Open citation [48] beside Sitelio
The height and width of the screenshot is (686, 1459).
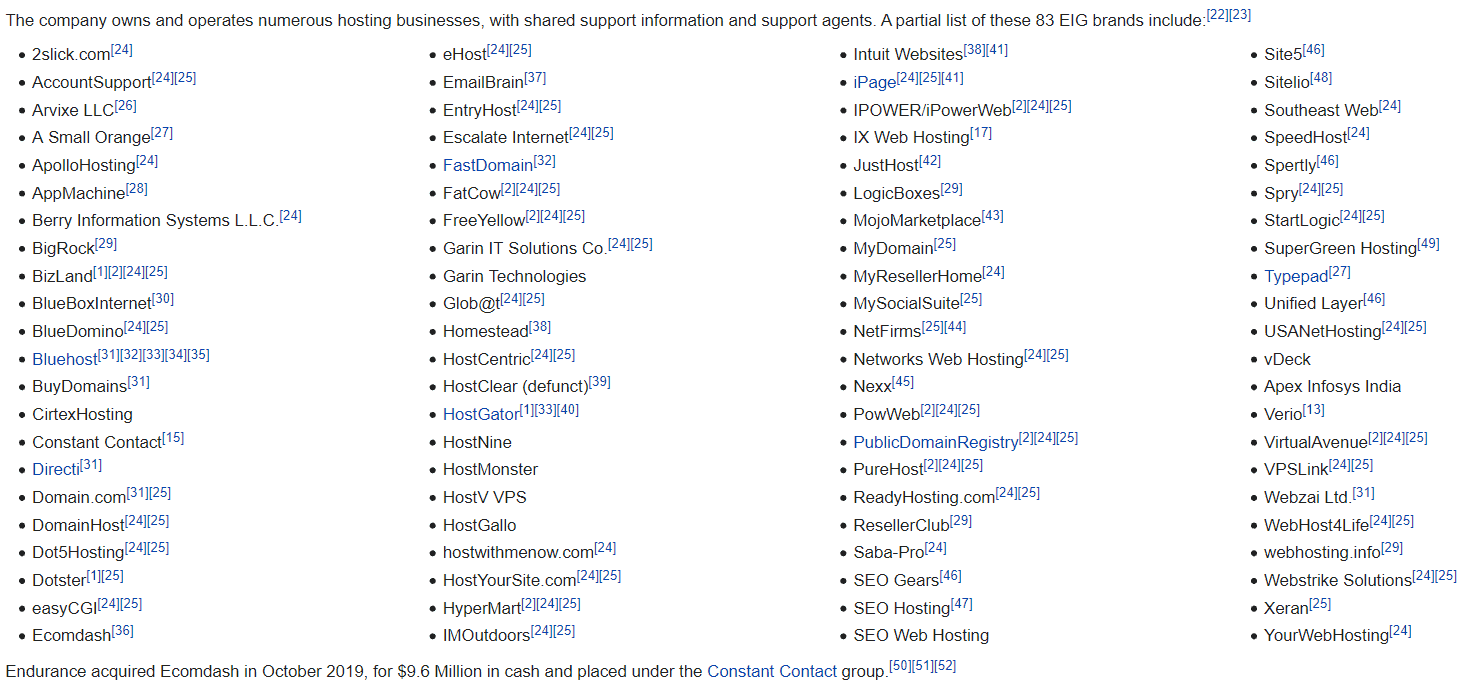[x=1321, y=77]
